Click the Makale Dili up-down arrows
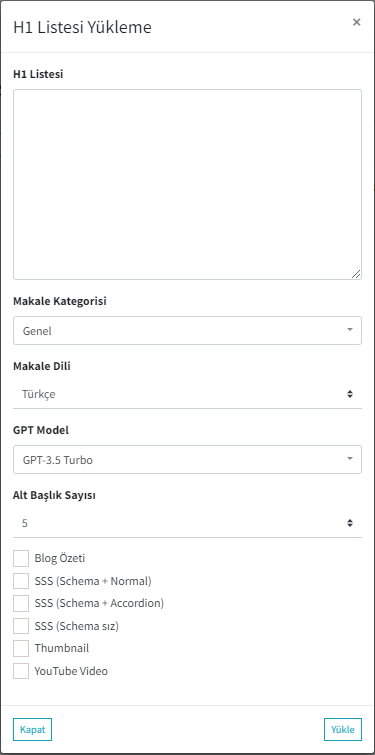The image size is (375, 755). point(350,394)
